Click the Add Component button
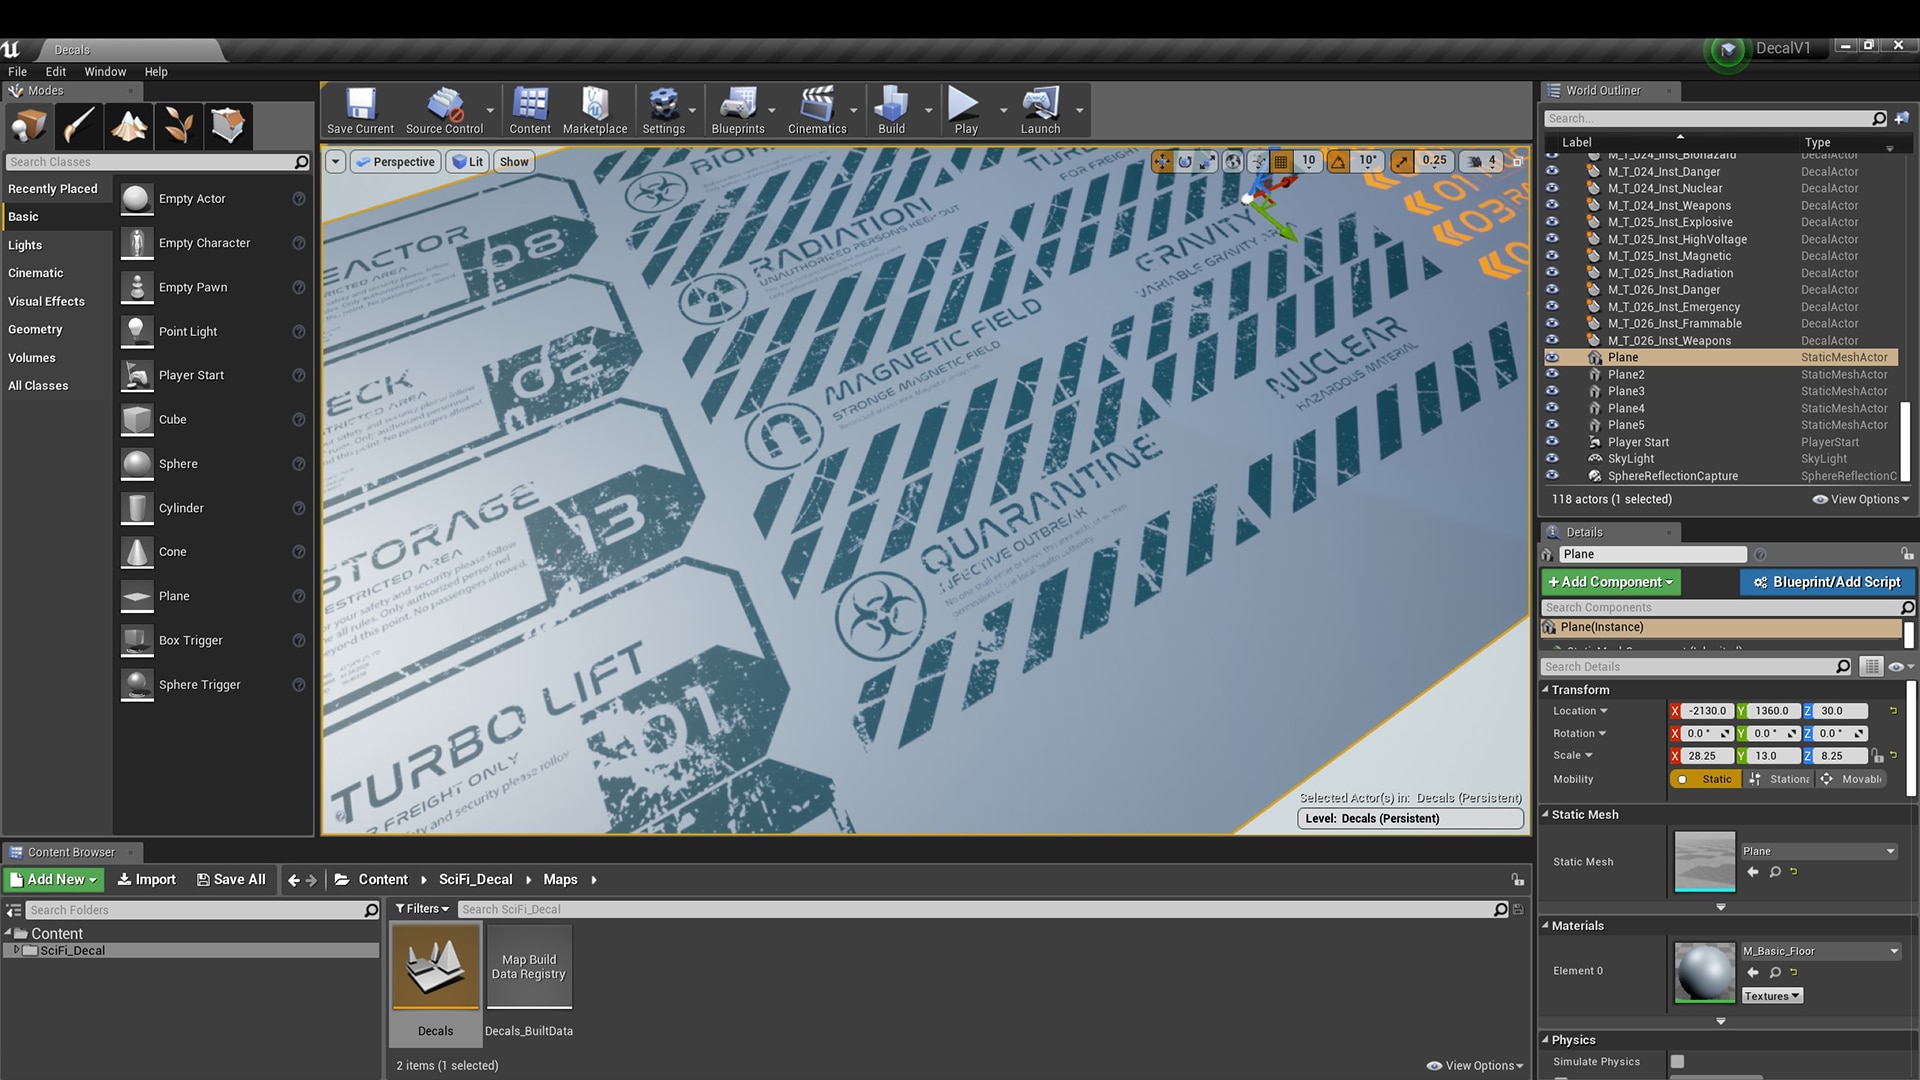This screenshot has width=1920, height=1080. coord(1609,582)
